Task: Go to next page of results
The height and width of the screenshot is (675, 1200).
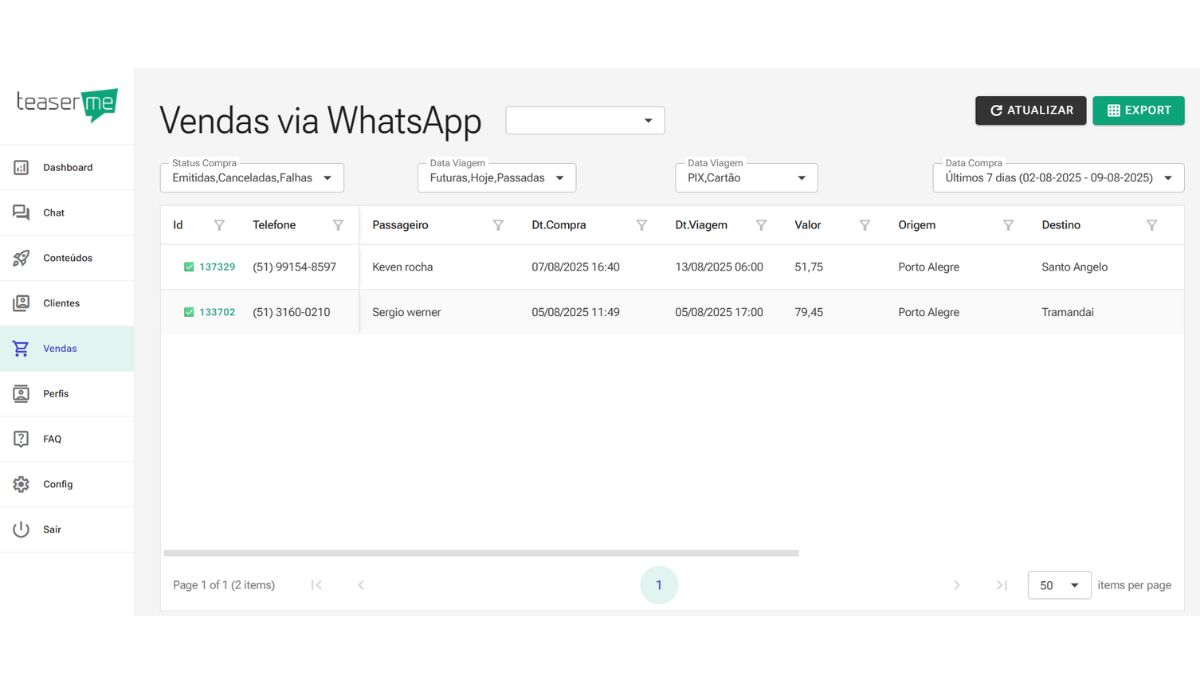Action: (x=957, y=585)
